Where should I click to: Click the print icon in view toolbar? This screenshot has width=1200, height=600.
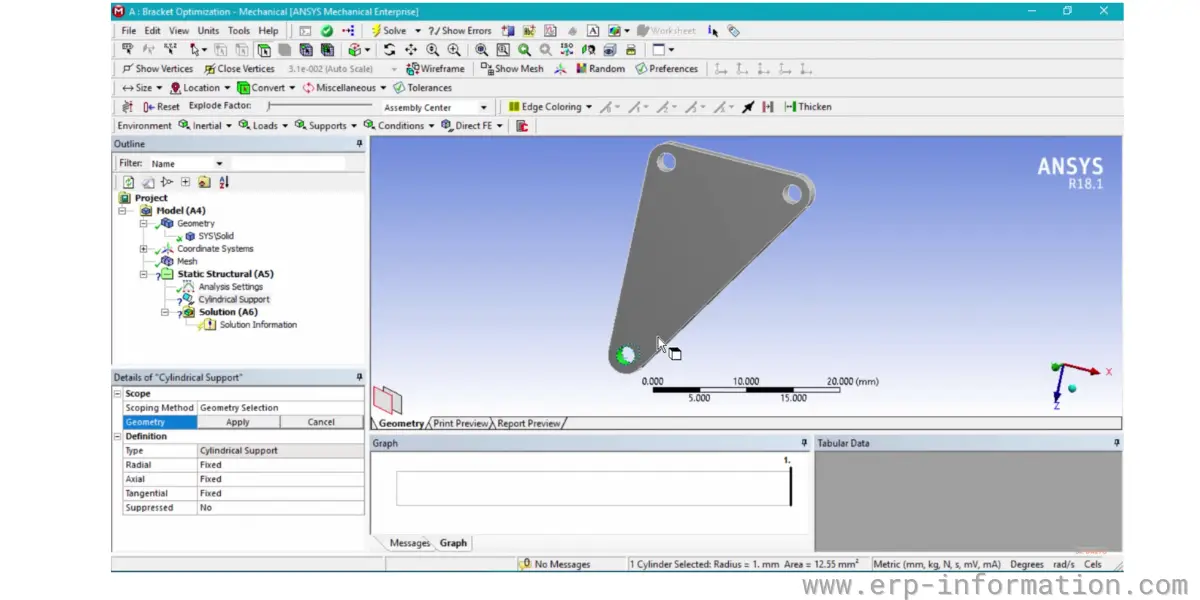pos(631,49)
